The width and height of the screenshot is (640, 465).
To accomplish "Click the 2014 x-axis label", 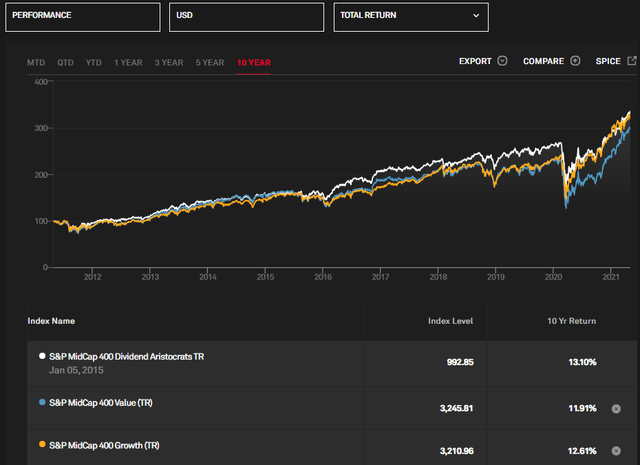I will pos(208,277).
